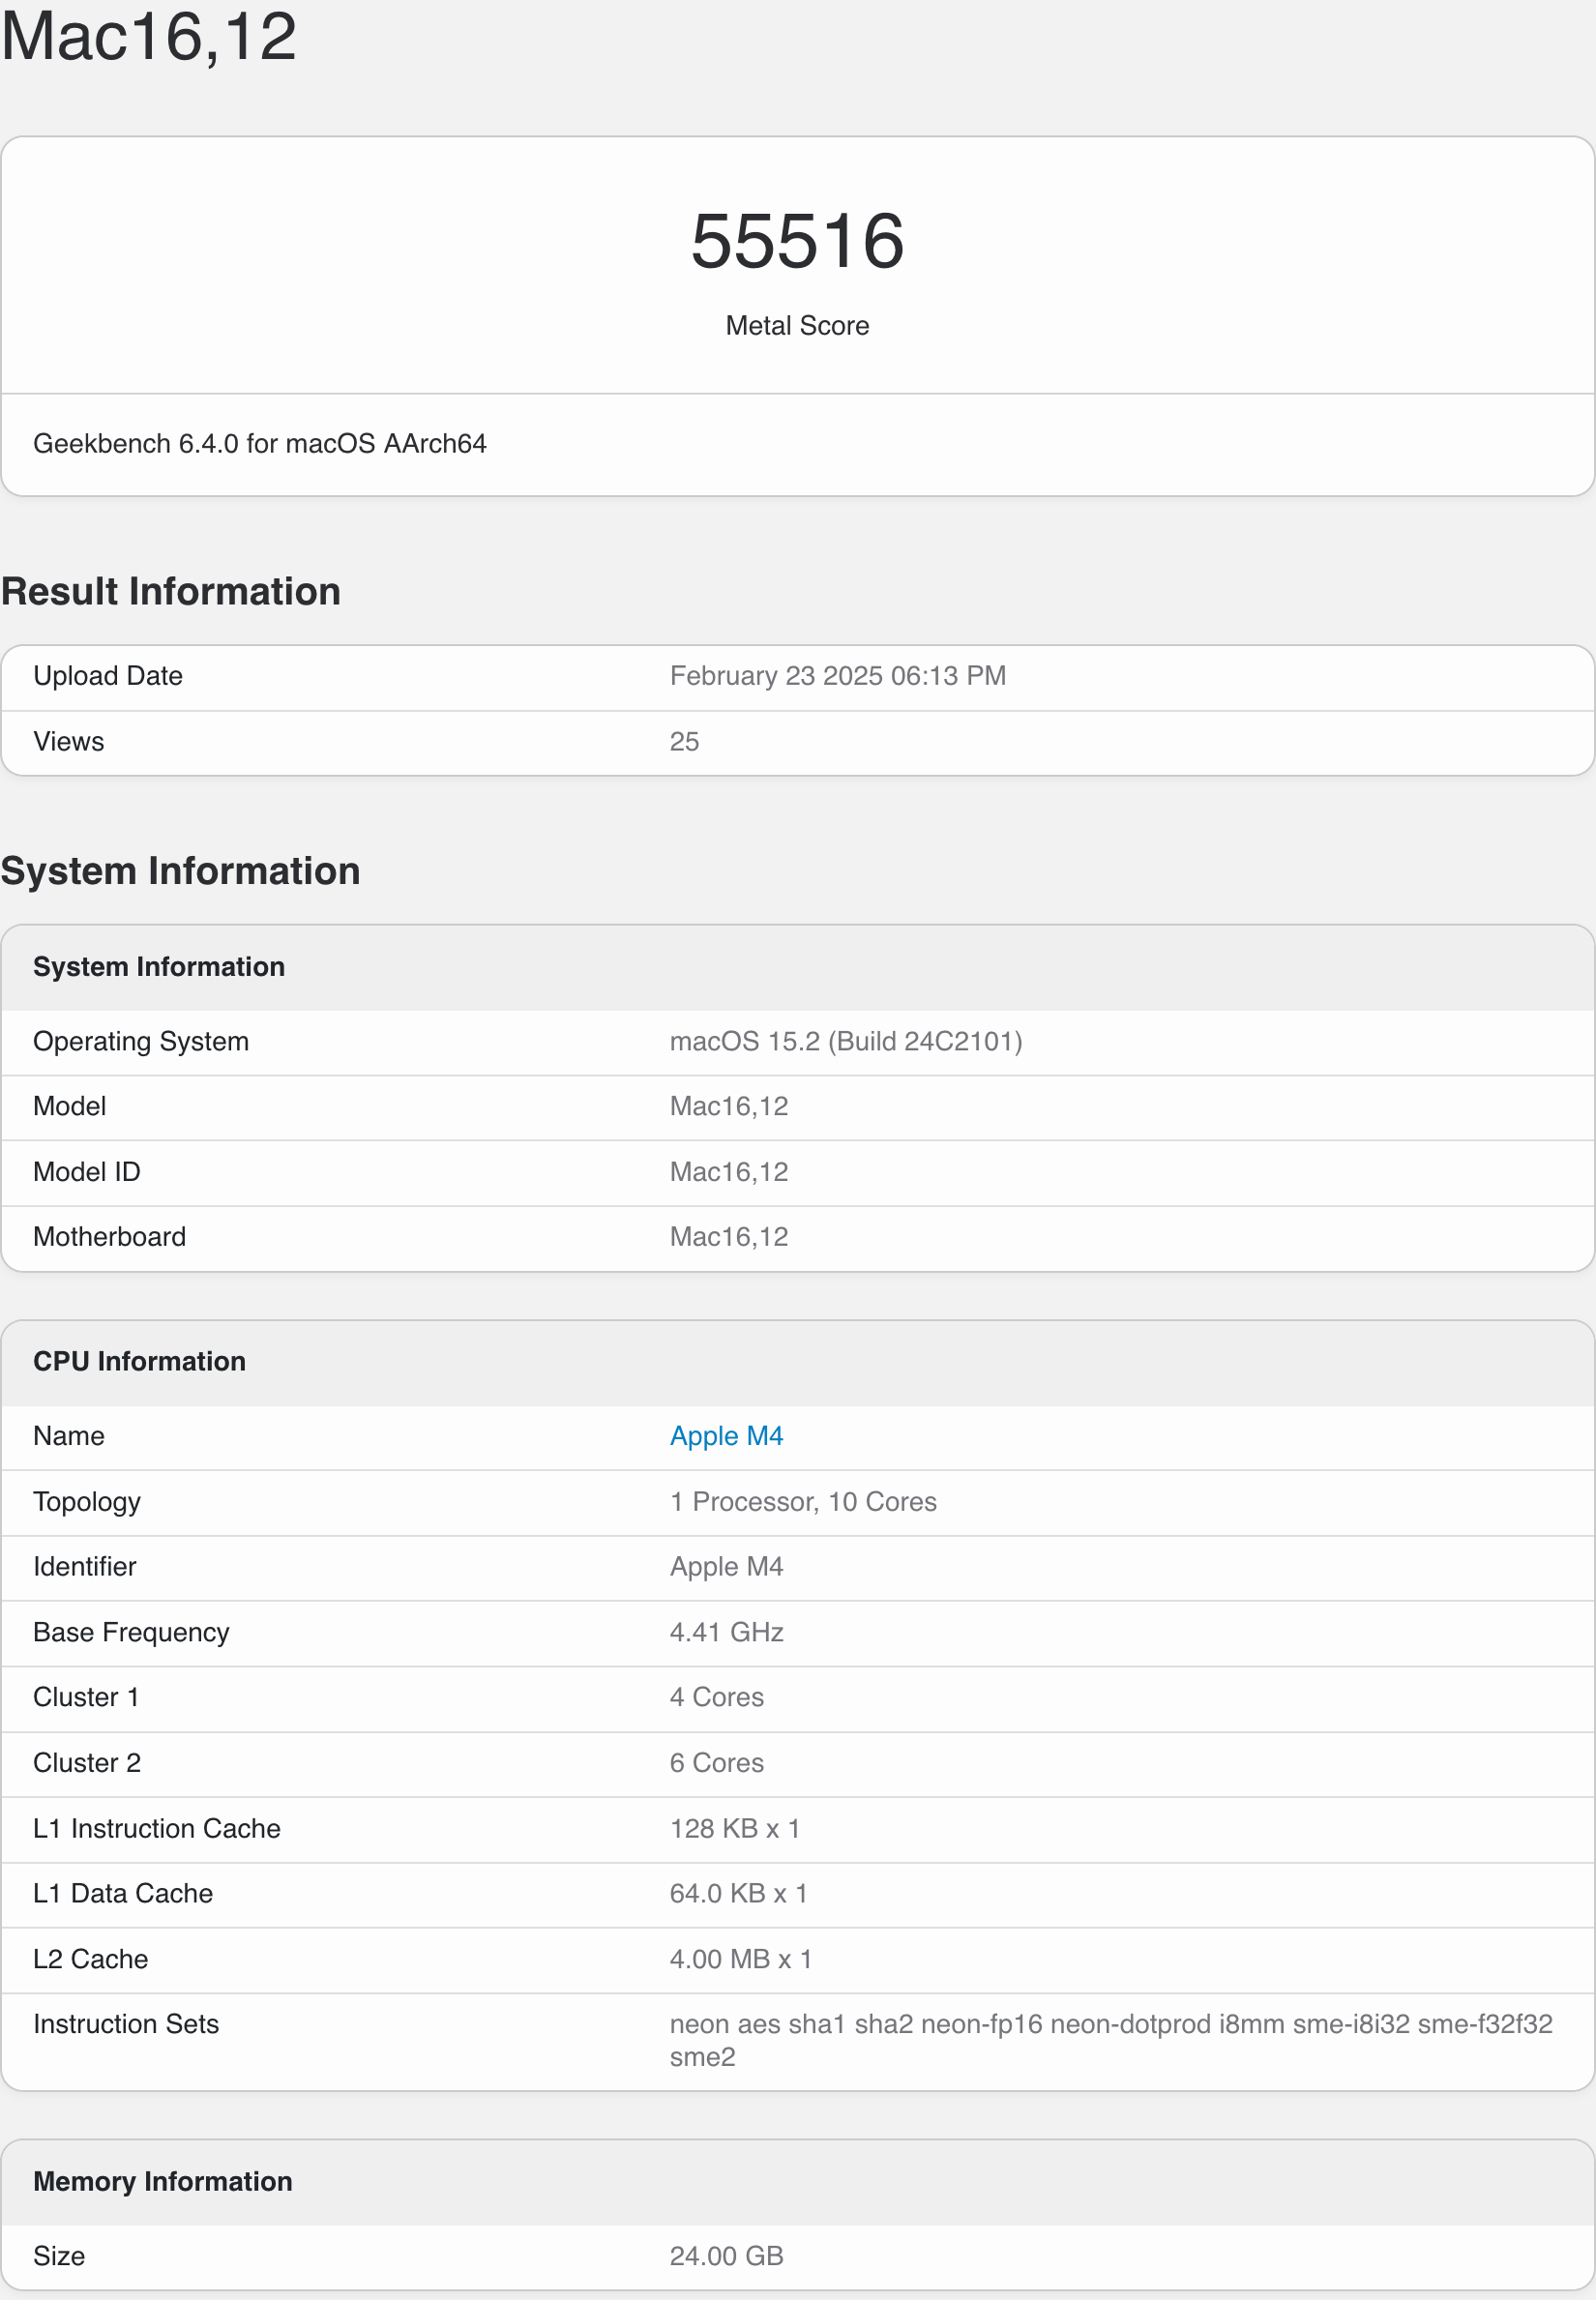The width and height of the screenshot is (1596, 2300).
Task: Click the views count 25
Action: 684,742
